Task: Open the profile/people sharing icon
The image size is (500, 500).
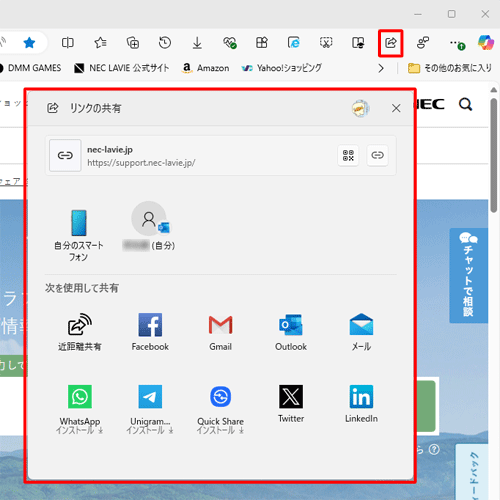Action: coord(423,43)
